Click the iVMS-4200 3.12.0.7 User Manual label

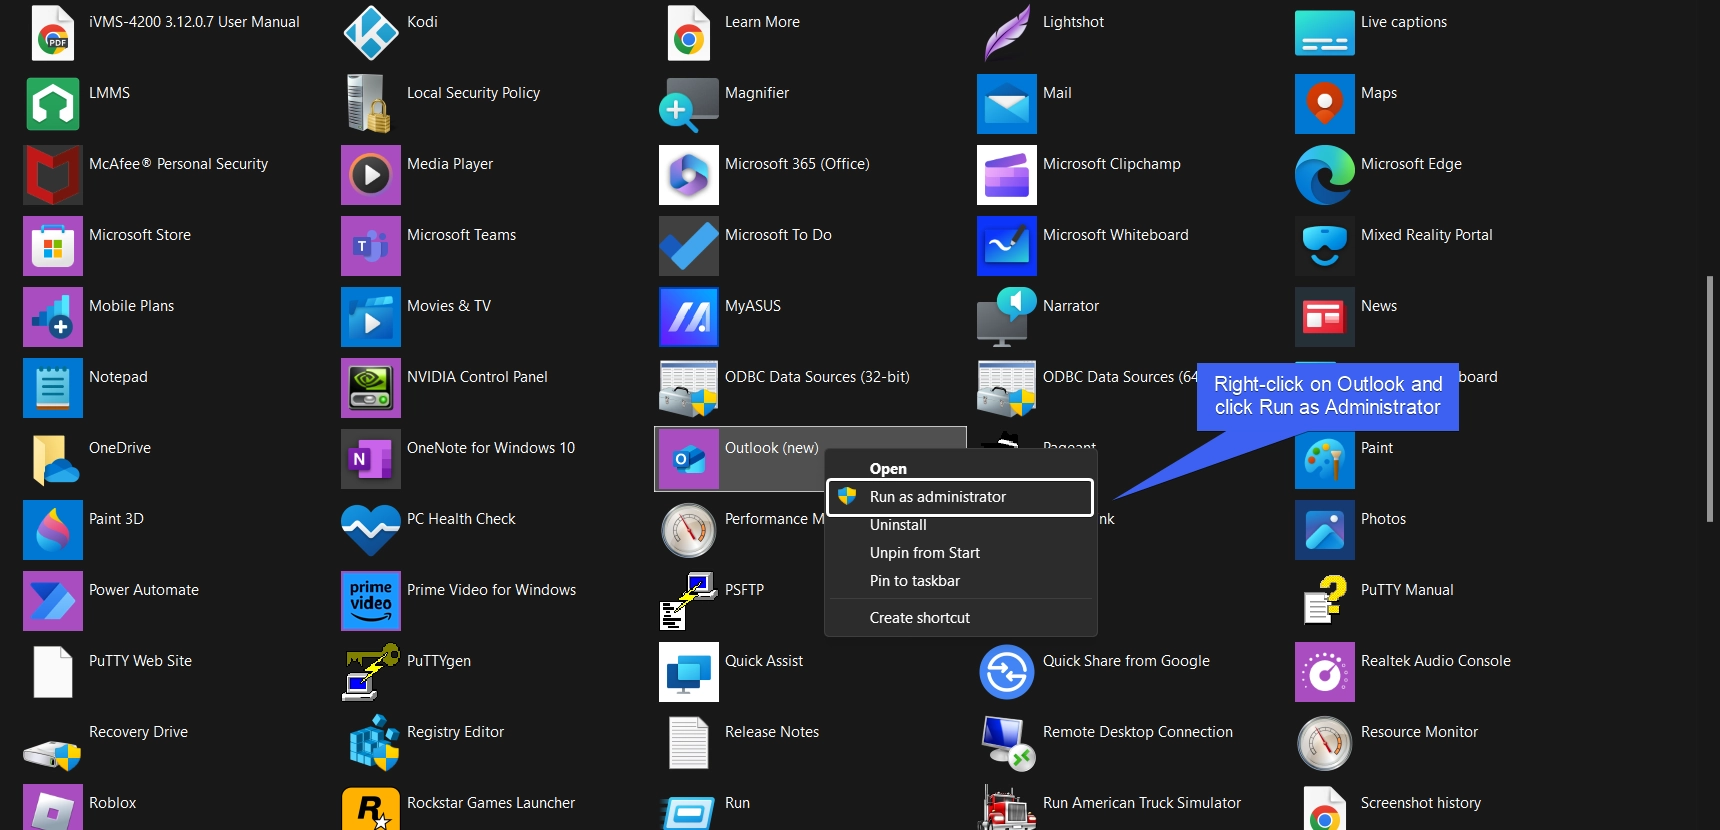coord(194,22)
